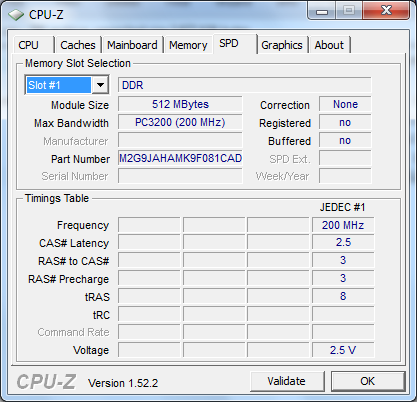This screenshot has height=402, width=417.
Task: Click the 200 MHz frequency cell
Action: click(343, 225)
